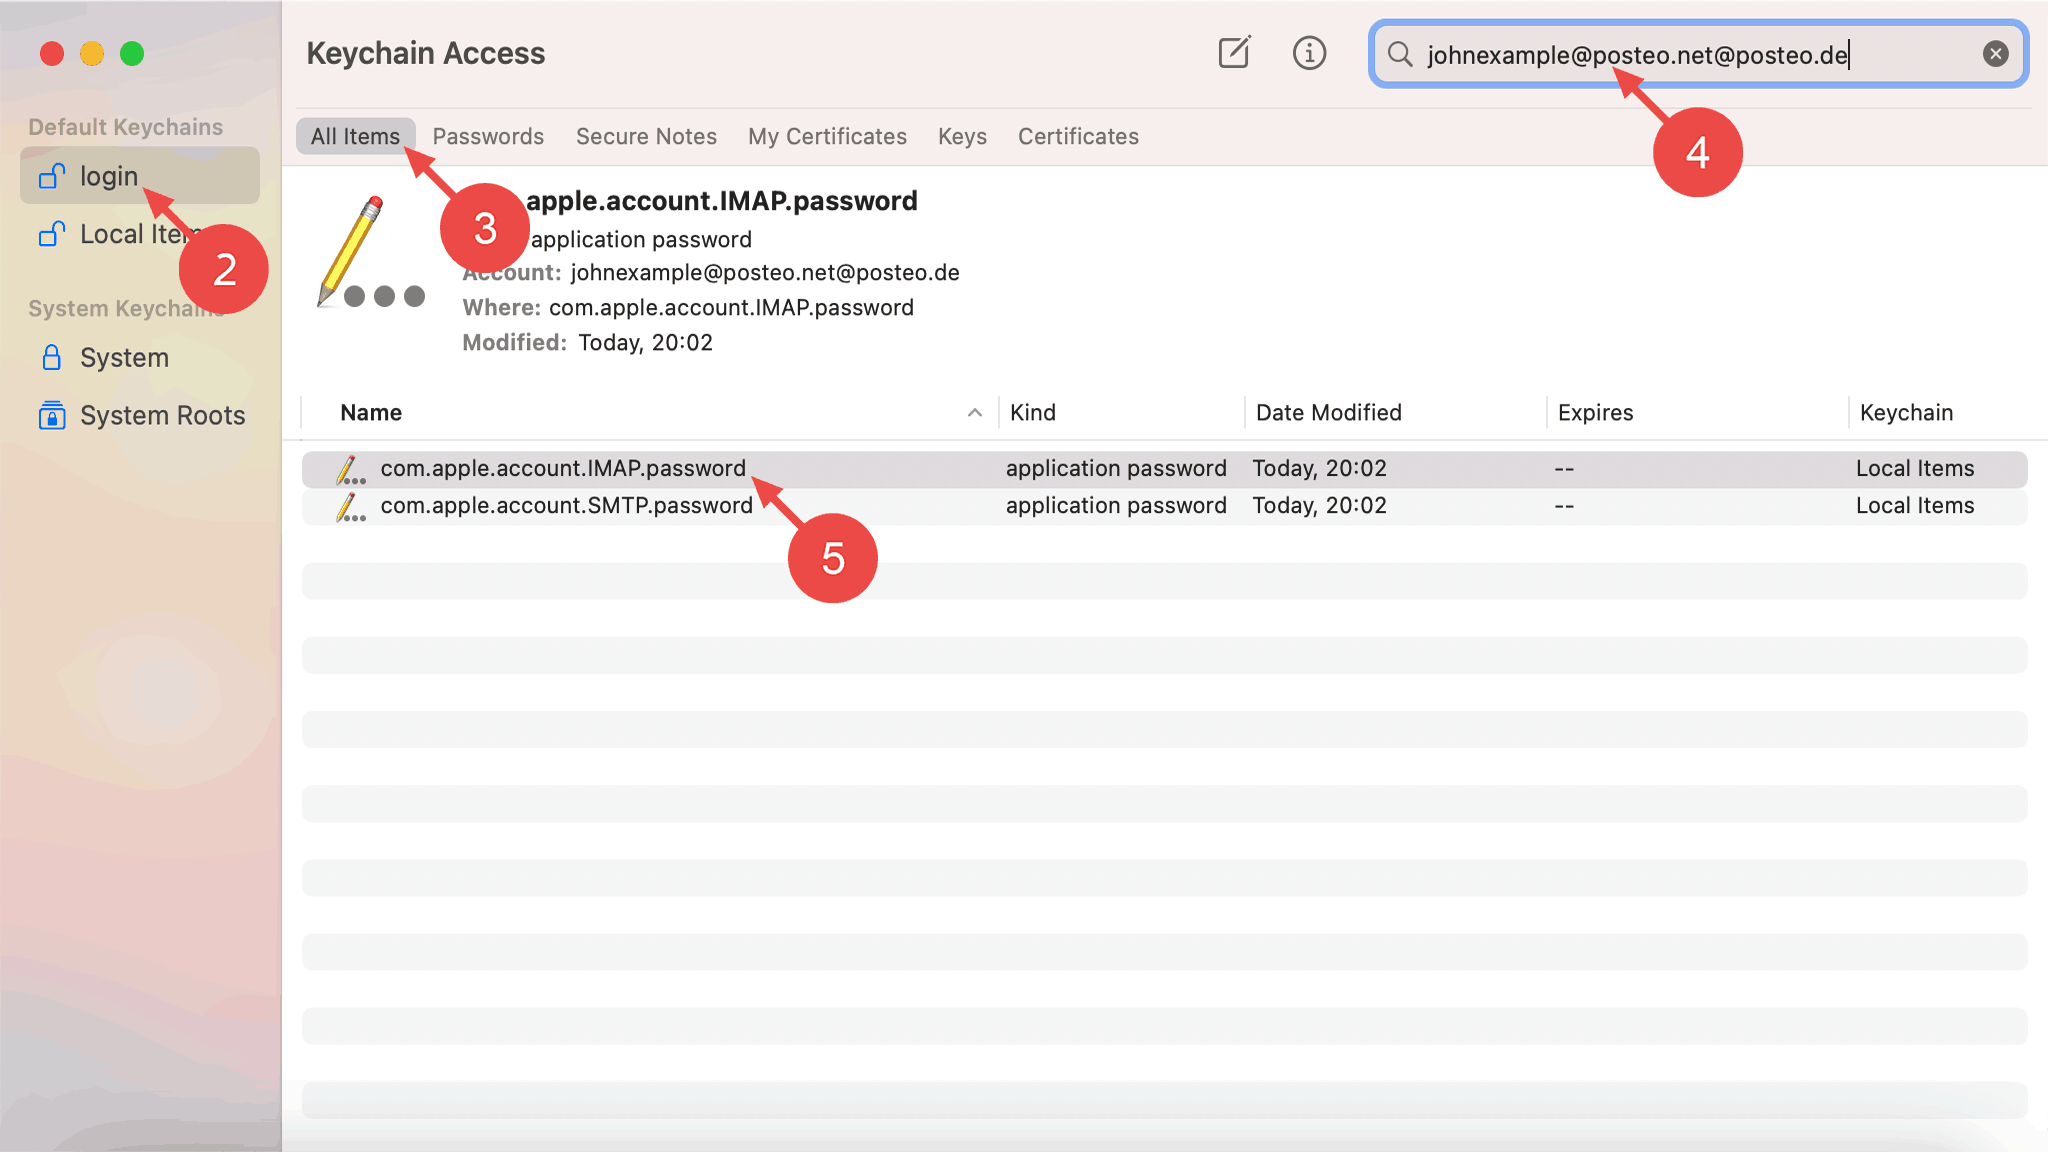The image size is (2048, 1152).
Task: Click the pencil icon on the SMTP password row
Action: coord(349,507)
